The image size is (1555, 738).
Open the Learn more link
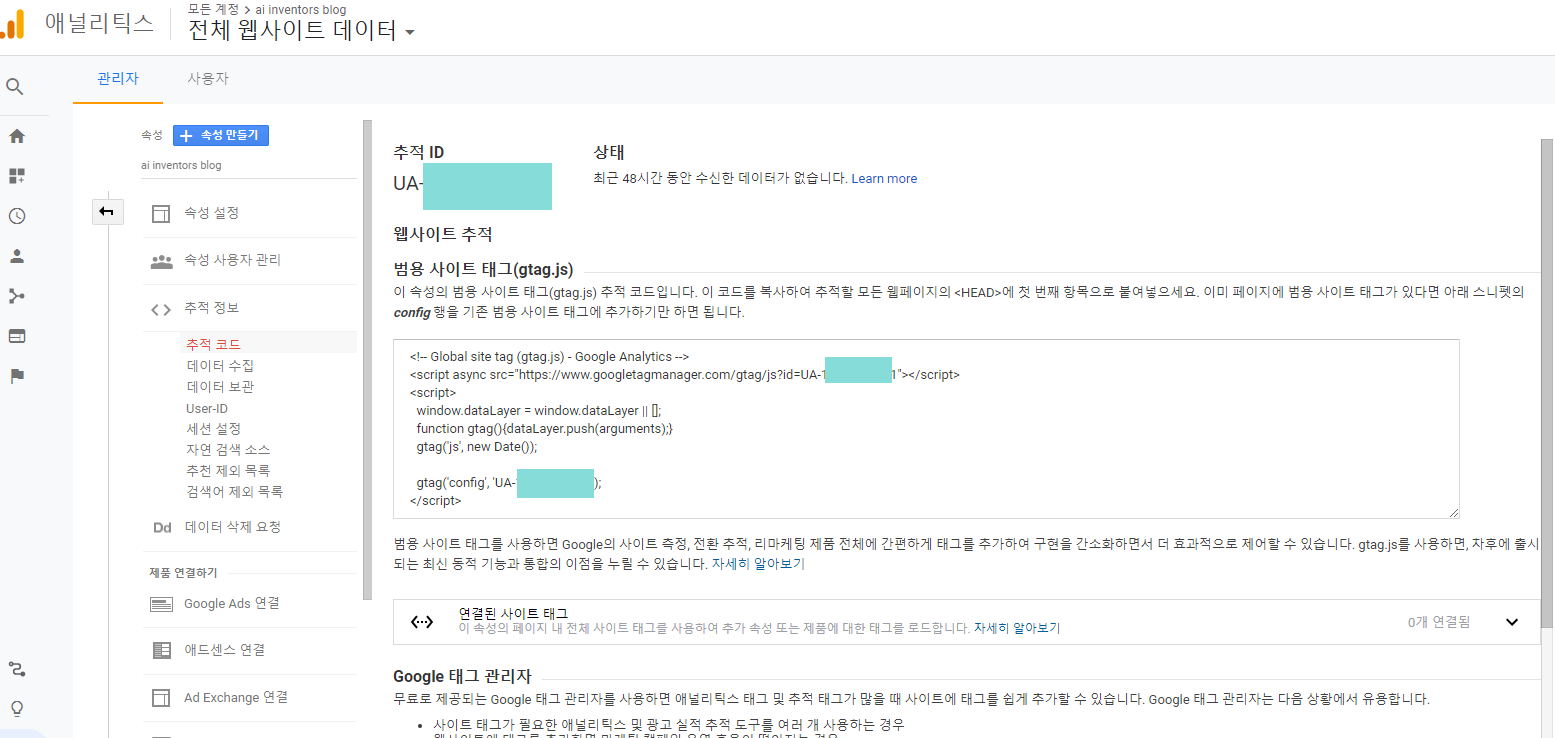pos(884,179)
